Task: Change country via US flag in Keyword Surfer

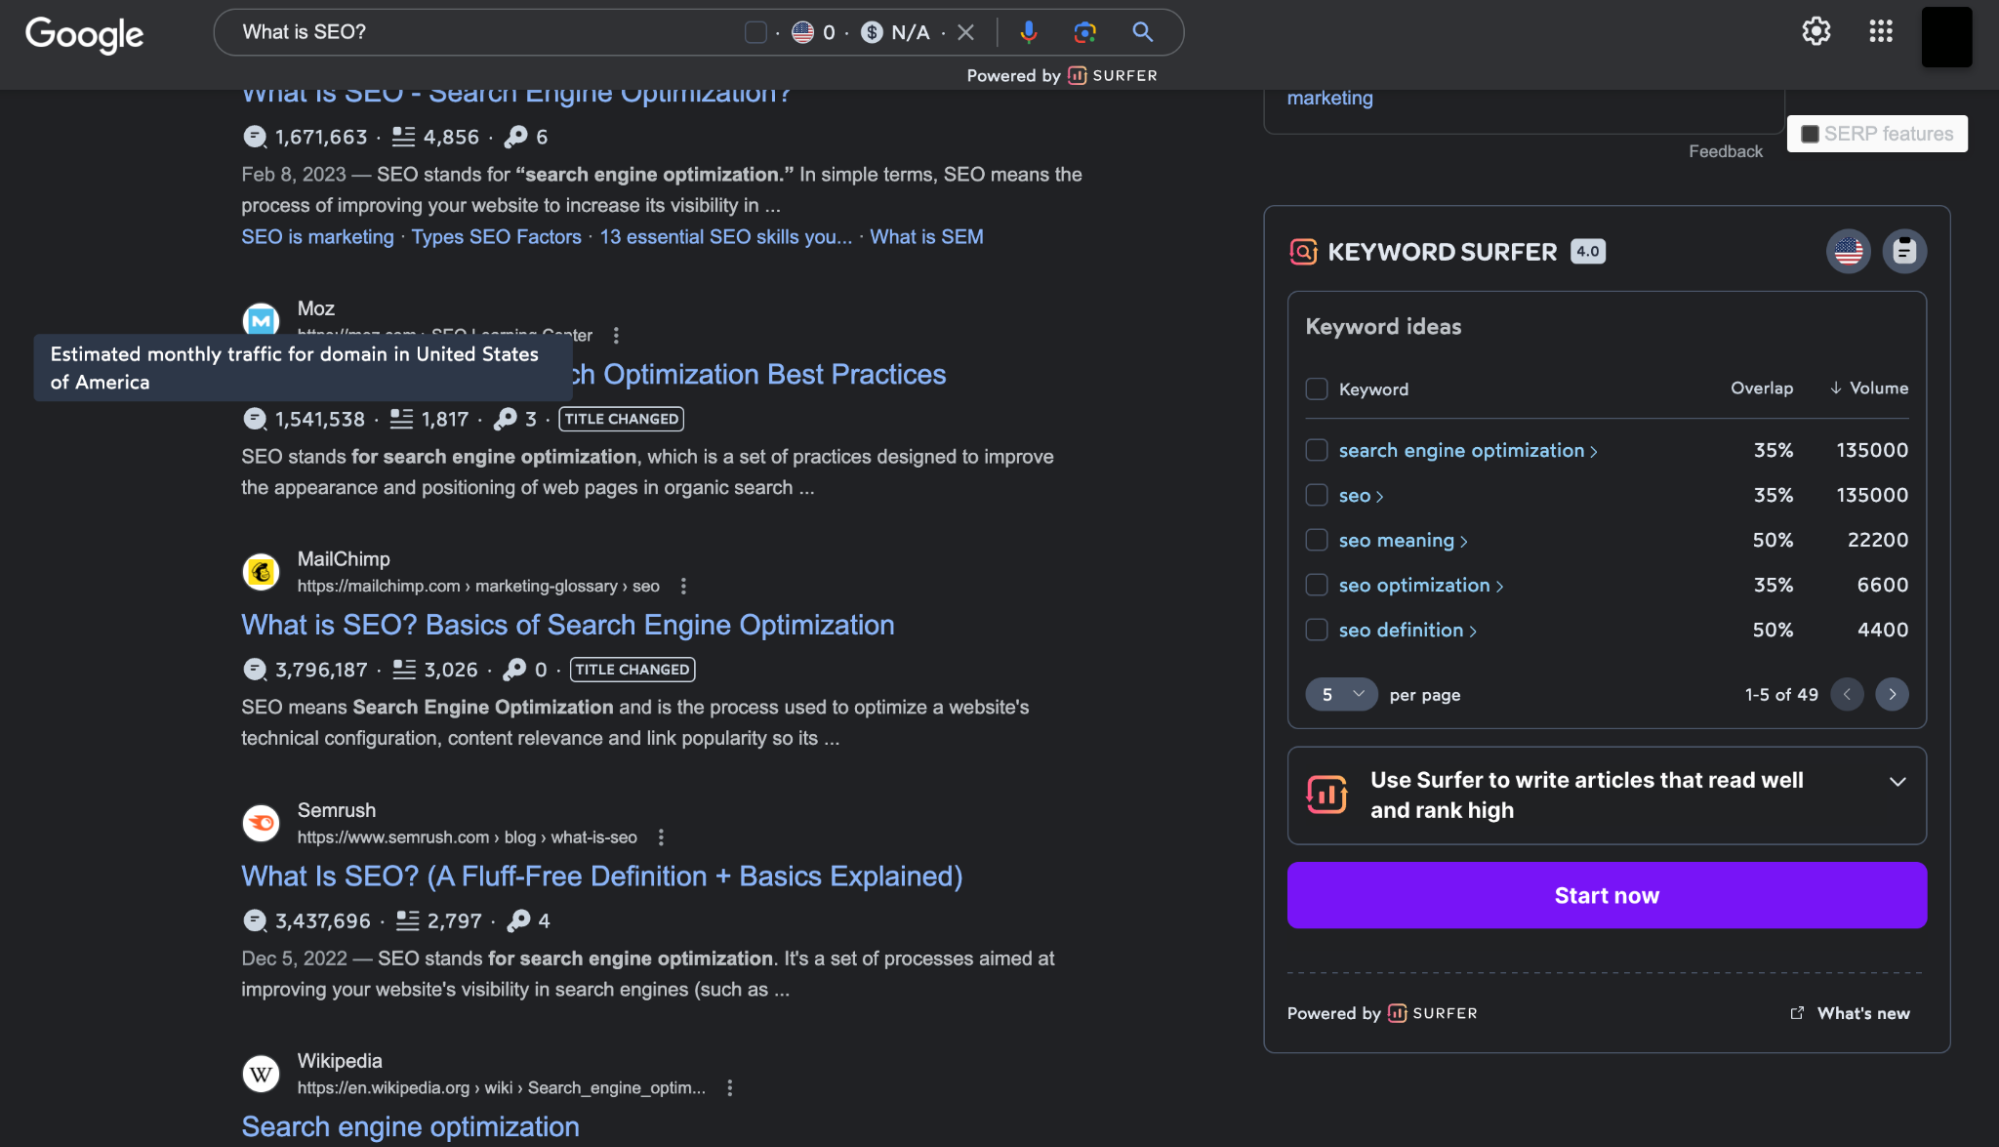Action: pos(1848,251)
